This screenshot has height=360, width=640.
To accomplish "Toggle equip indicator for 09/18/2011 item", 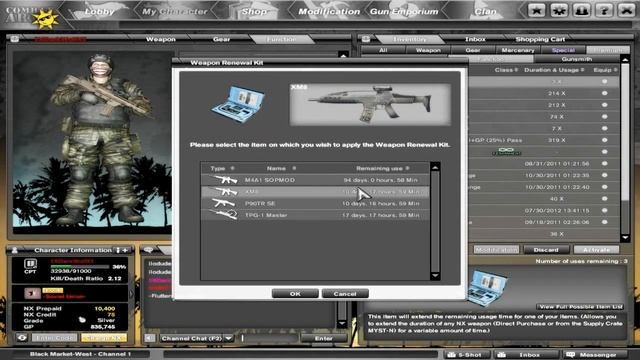I will (604, 222).
